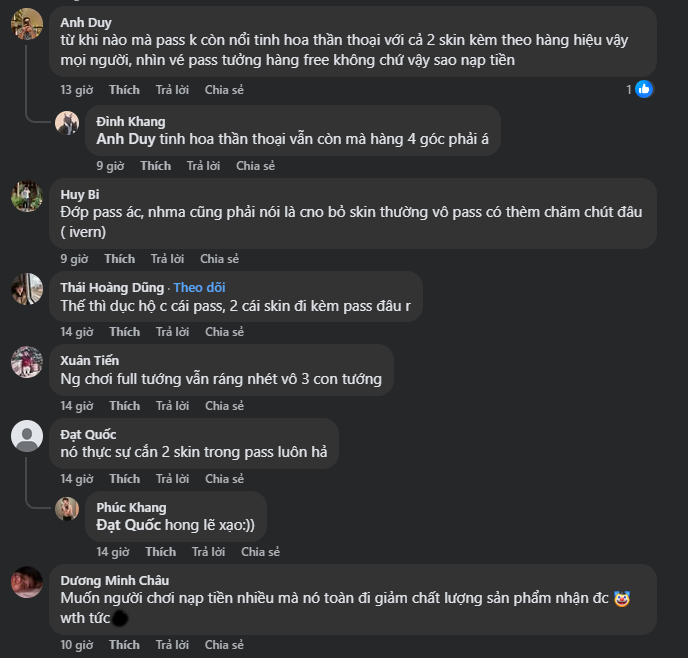Click the Đạt Quốc mention in Phúc Khang's reply
This screenshot has width=688, height=658.
point(128,525)
